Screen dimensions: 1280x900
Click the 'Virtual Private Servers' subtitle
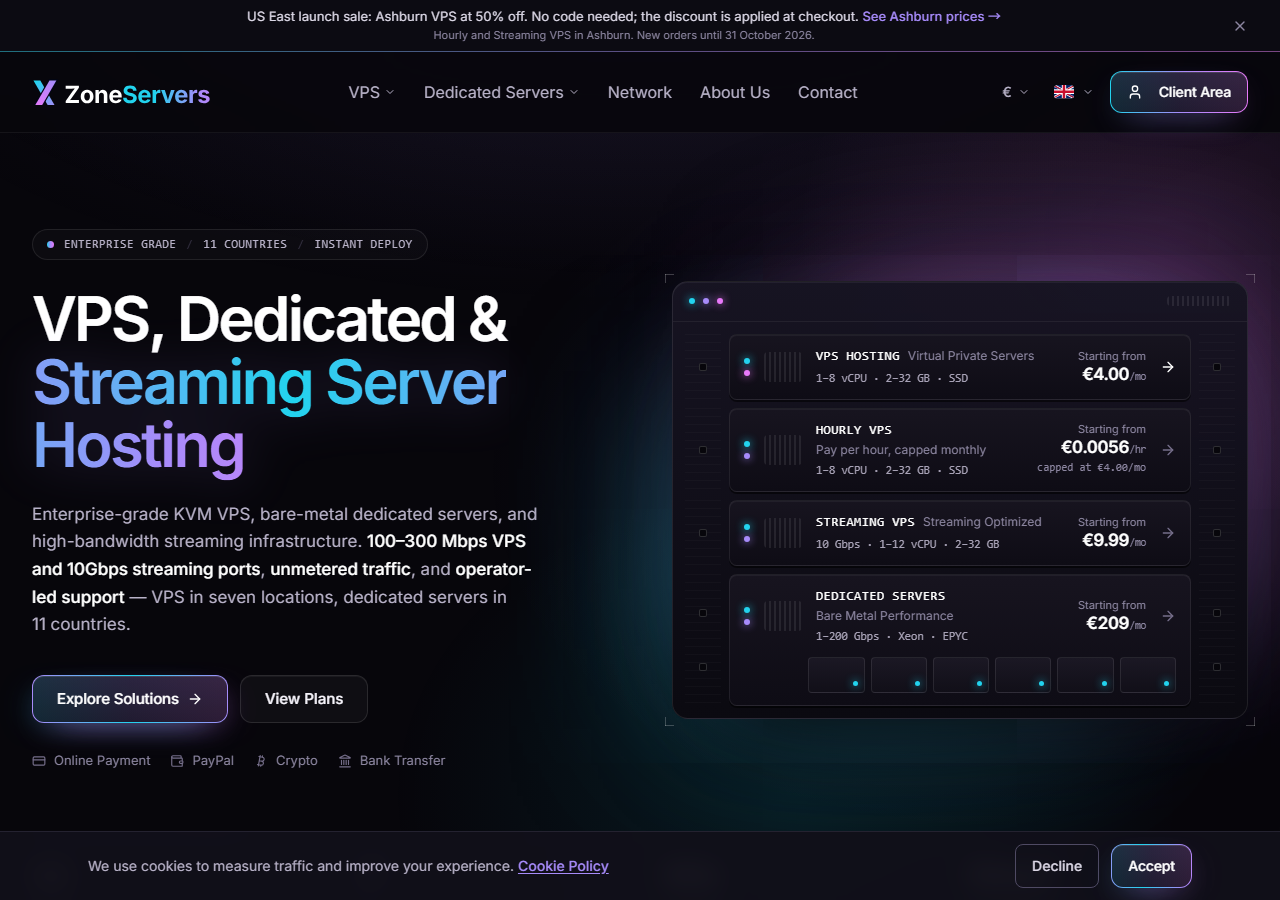[971, 356]
